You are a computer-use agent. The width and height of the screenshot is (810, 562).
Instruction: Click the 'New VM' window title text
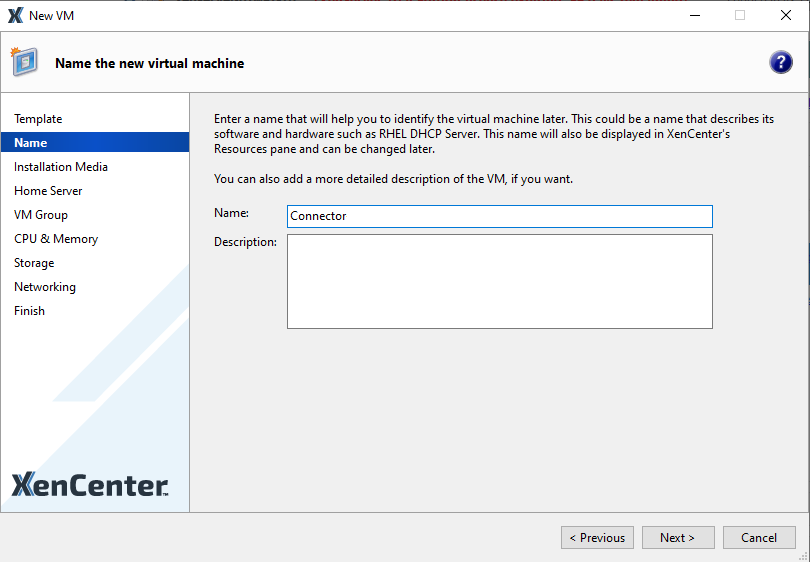[x=52, y=16]
